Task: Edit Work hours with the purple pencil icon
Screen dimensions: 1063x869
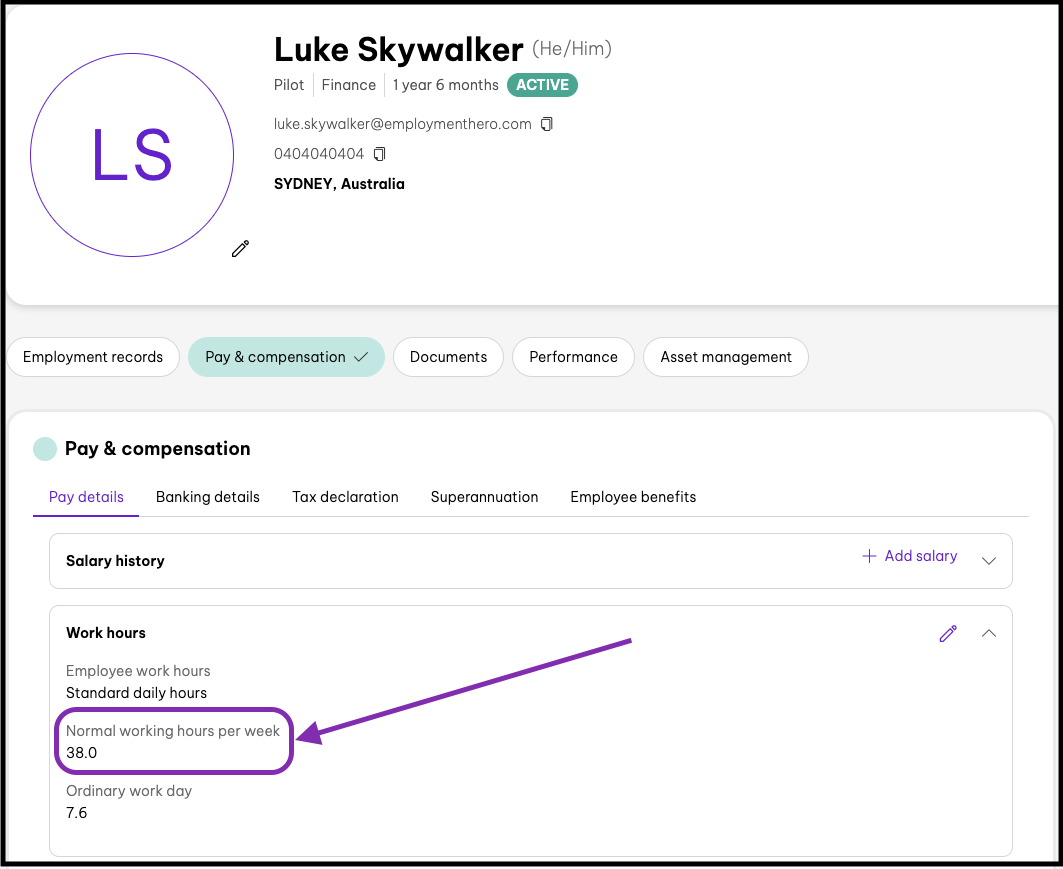Action: point(948,633)
